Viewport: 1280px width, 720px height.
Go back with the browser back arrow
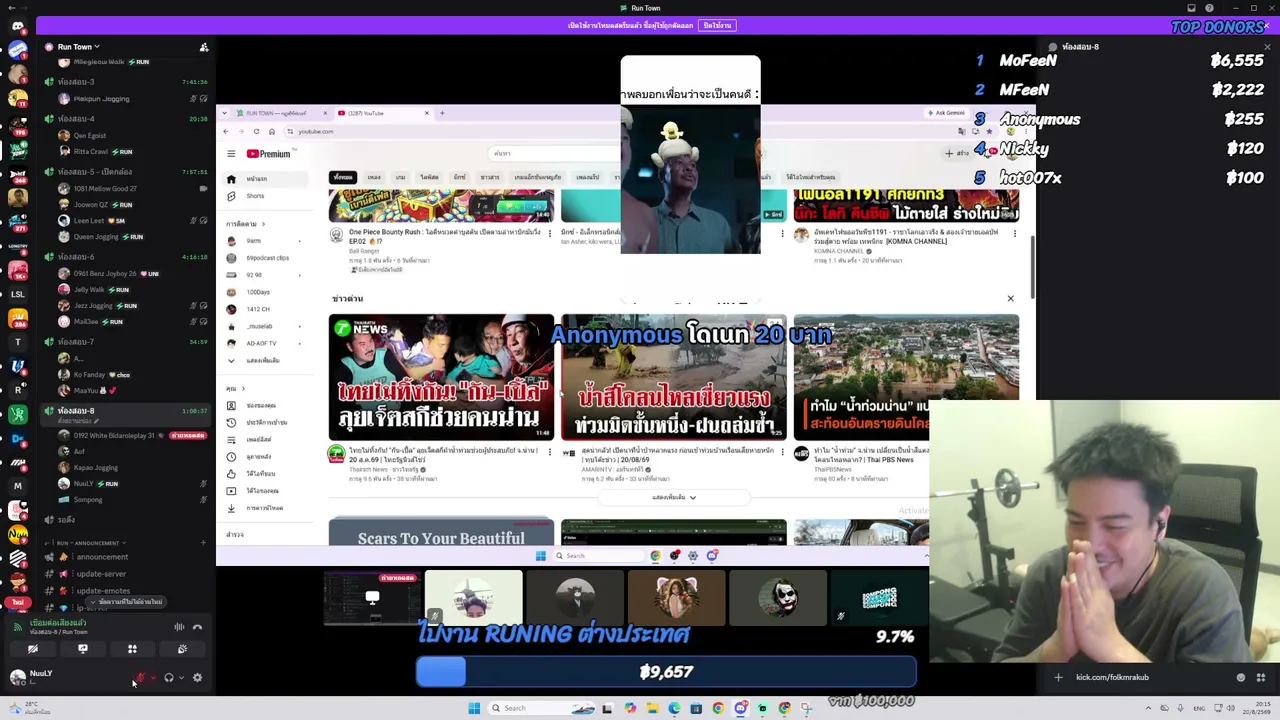pos(226,132)
